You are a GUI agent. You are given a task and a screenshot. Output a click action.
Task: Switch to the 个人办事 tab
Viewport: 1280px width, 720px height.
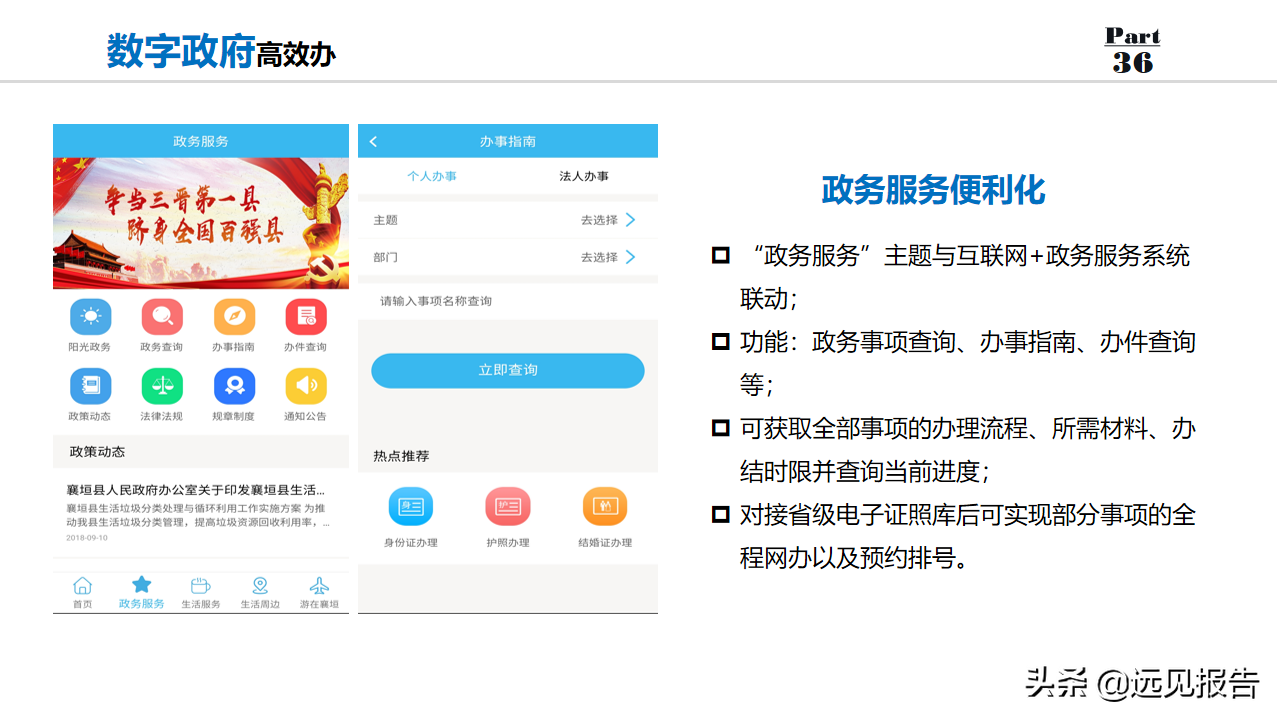(x=432, y=176)
